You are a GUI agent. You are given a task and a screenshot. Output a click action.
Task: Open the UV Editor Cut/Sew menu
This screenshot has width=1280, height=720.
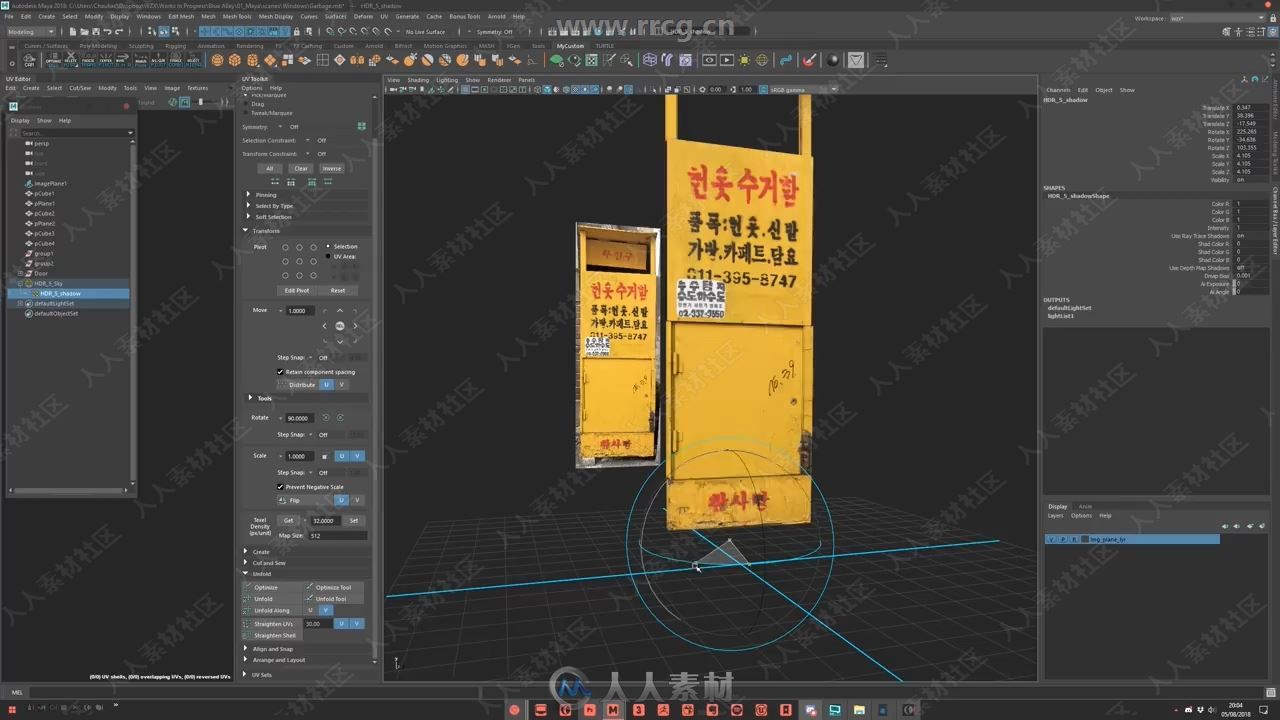click(x=80, y=88)
